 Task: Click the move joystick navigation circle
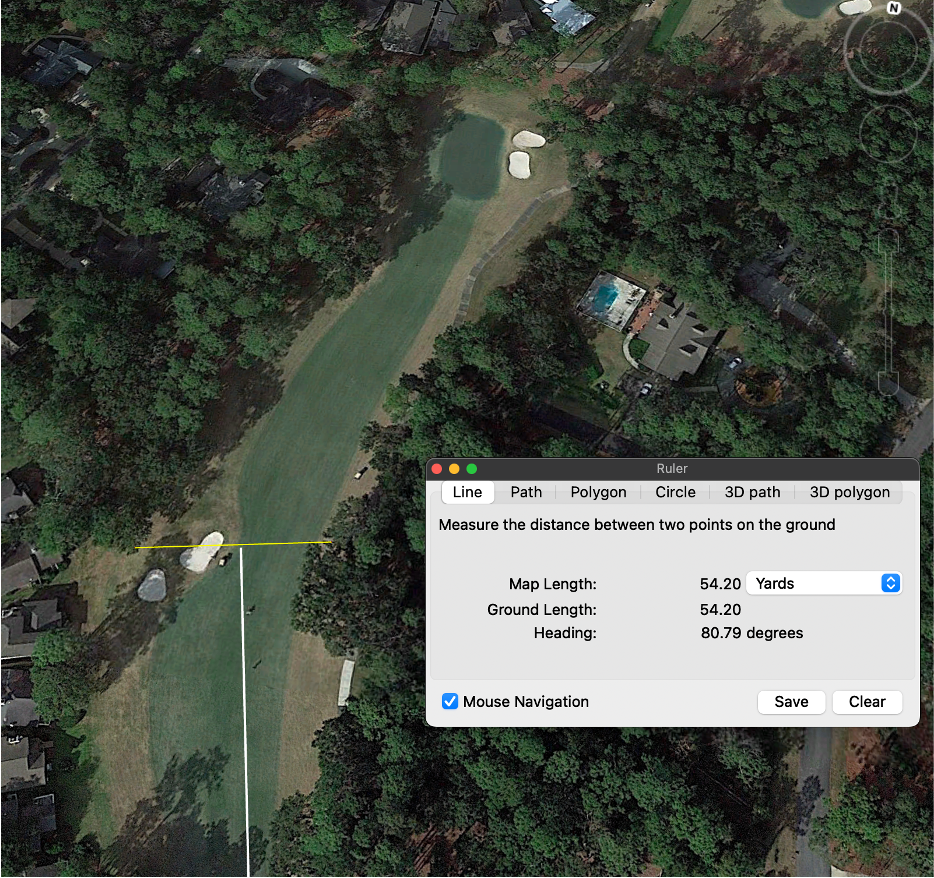888,133
